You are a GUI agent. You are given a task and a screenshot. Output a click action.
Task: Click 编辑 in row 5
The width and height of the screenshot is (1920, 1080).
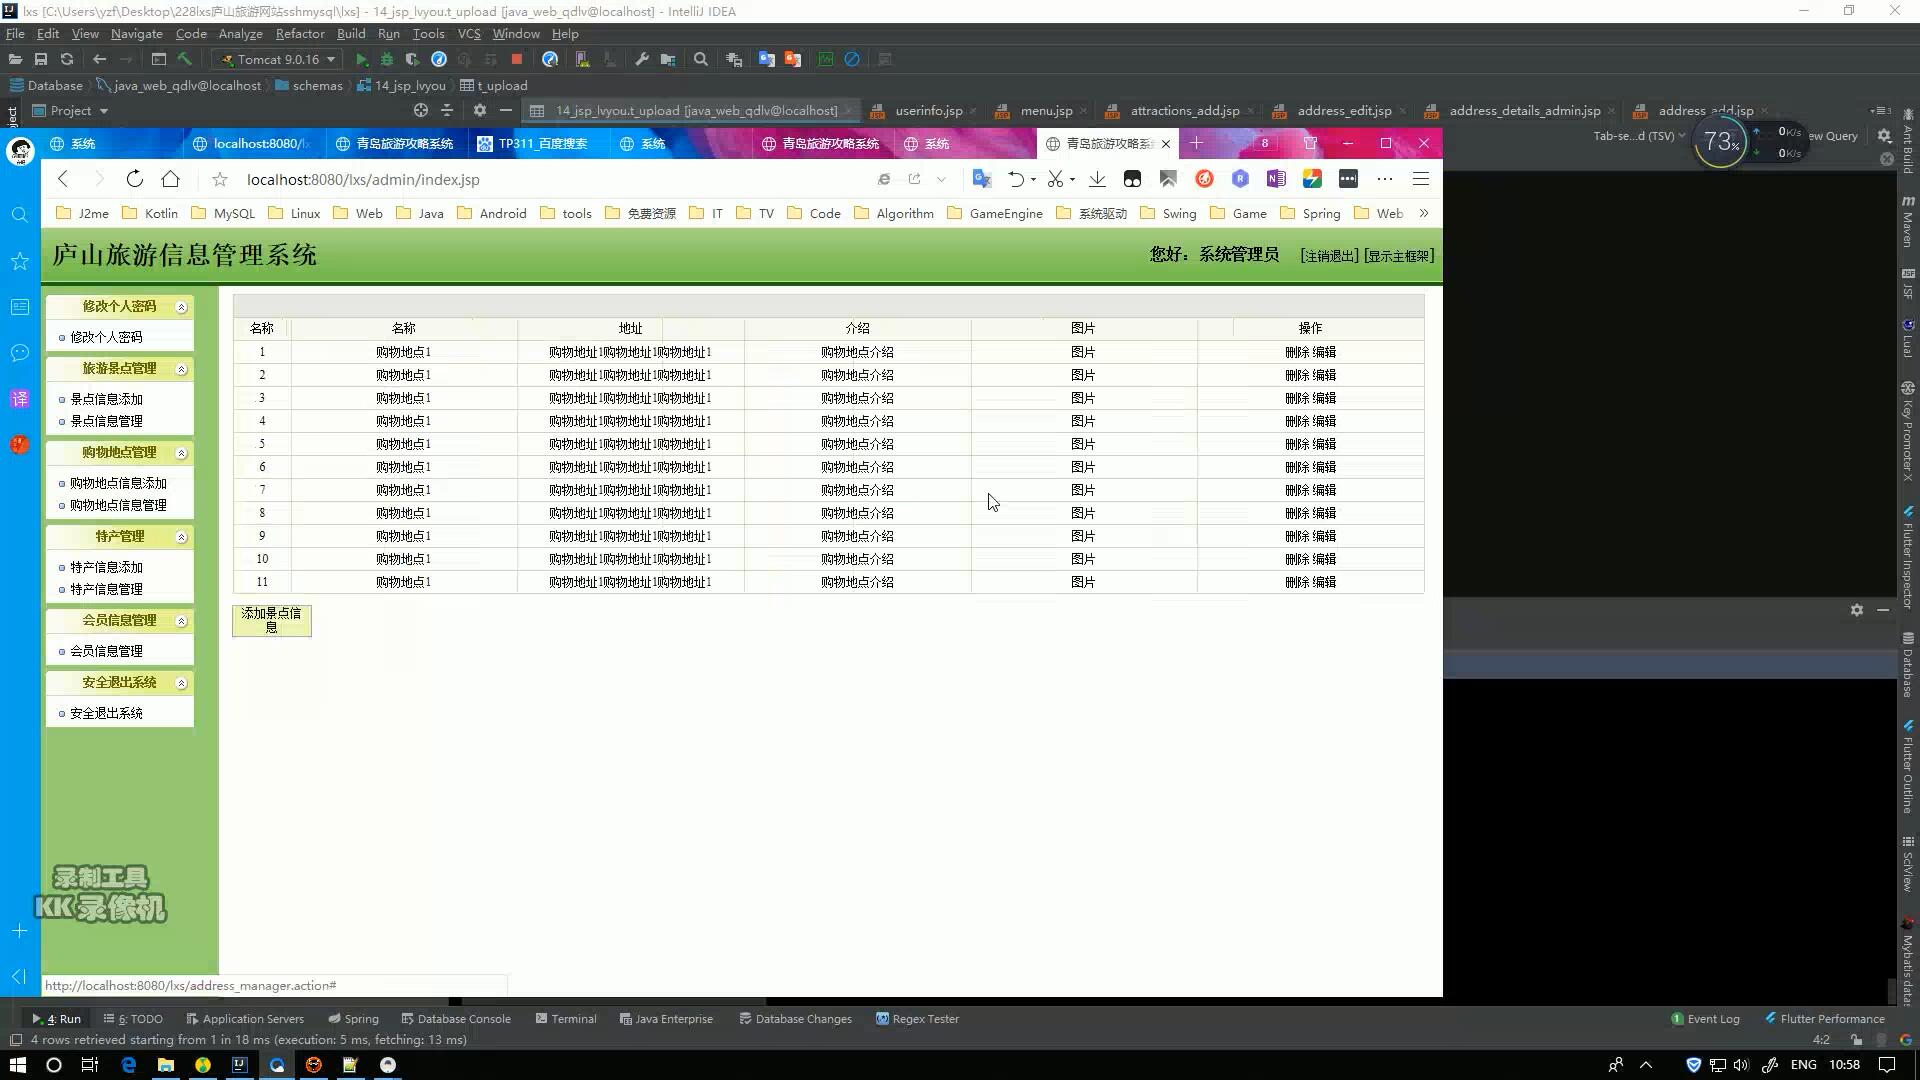(x=1324, y=444)
